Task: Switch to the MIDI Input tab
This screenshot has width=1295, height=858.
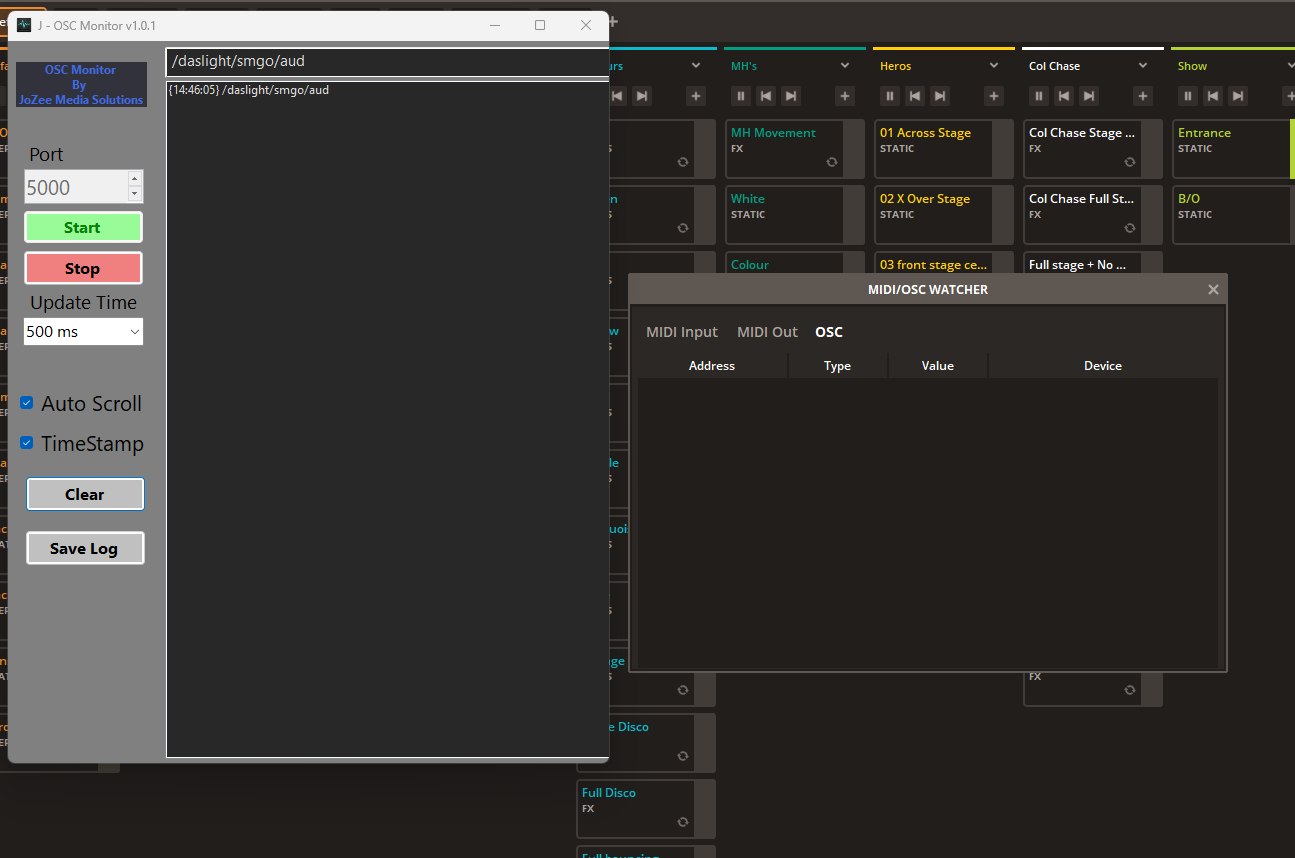Action: [682, 332]
